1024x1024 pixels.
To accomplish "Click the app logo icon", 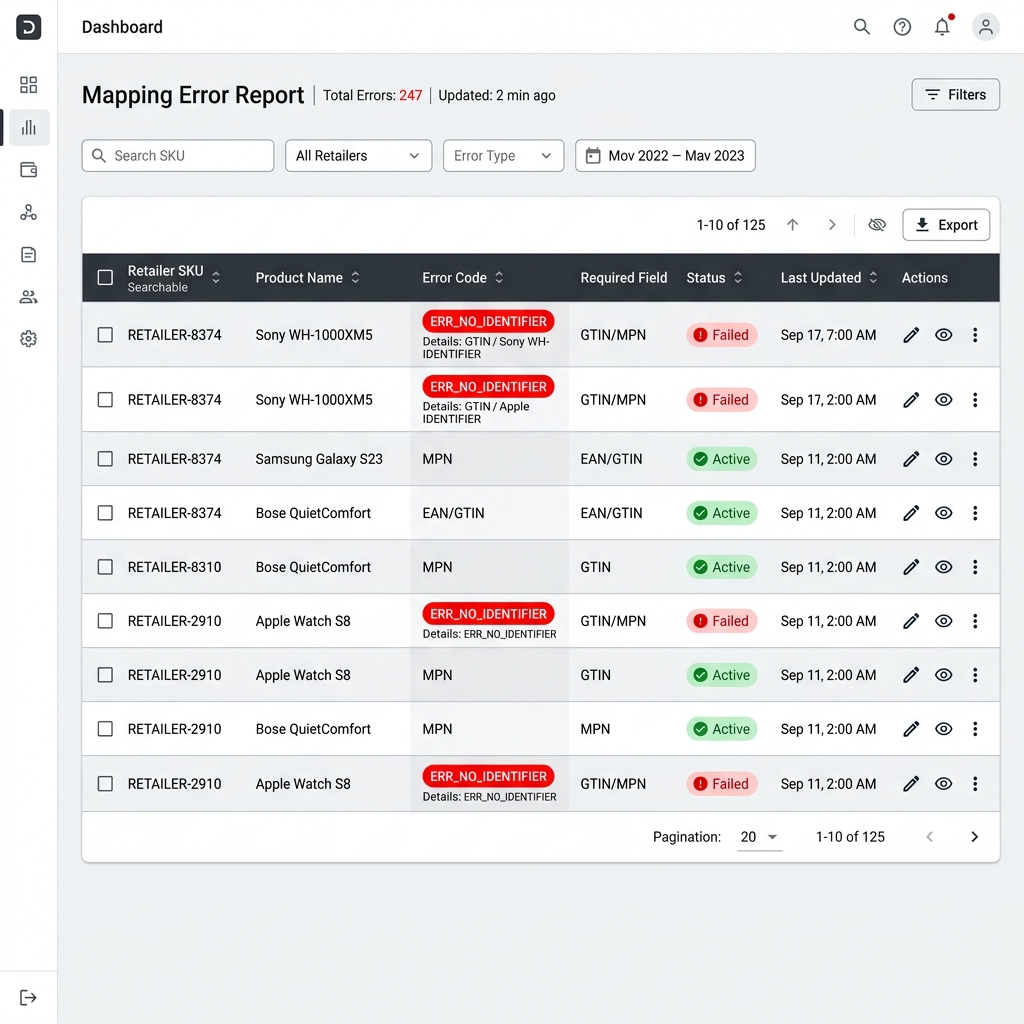I will coord(28,27).
